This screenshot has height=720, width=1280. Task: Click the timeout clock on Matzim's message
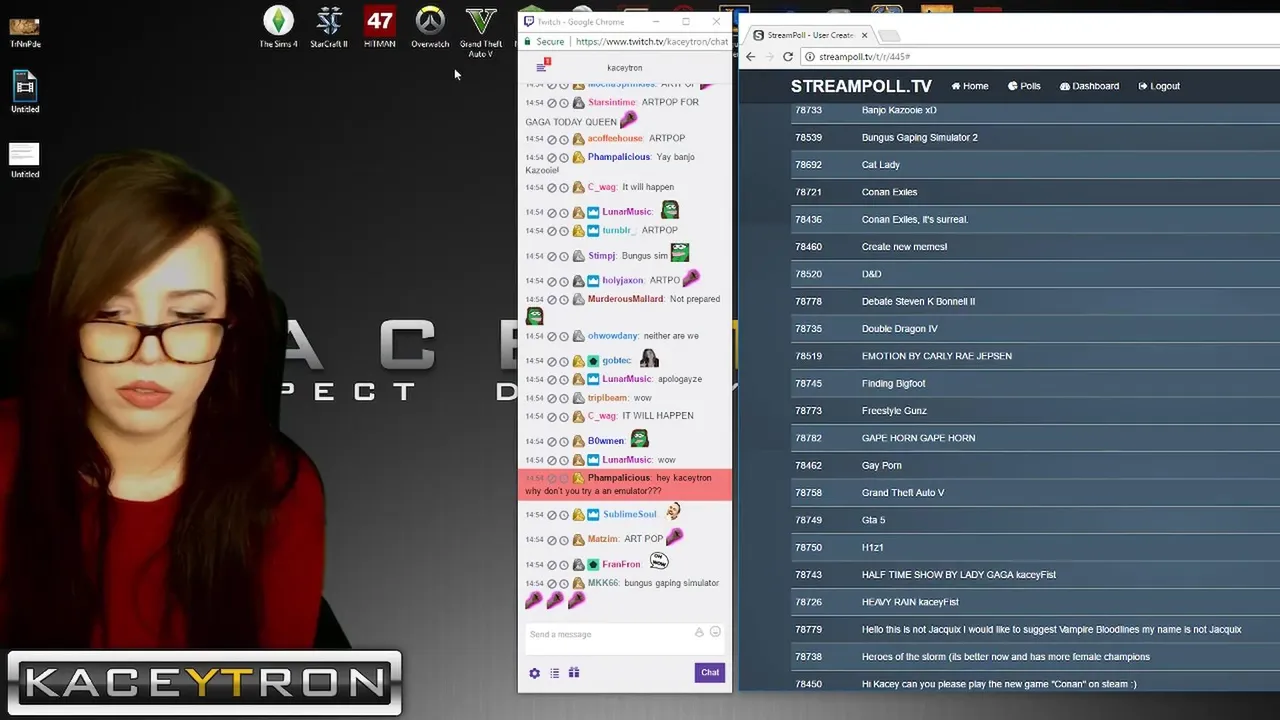(x=564, y=540)
